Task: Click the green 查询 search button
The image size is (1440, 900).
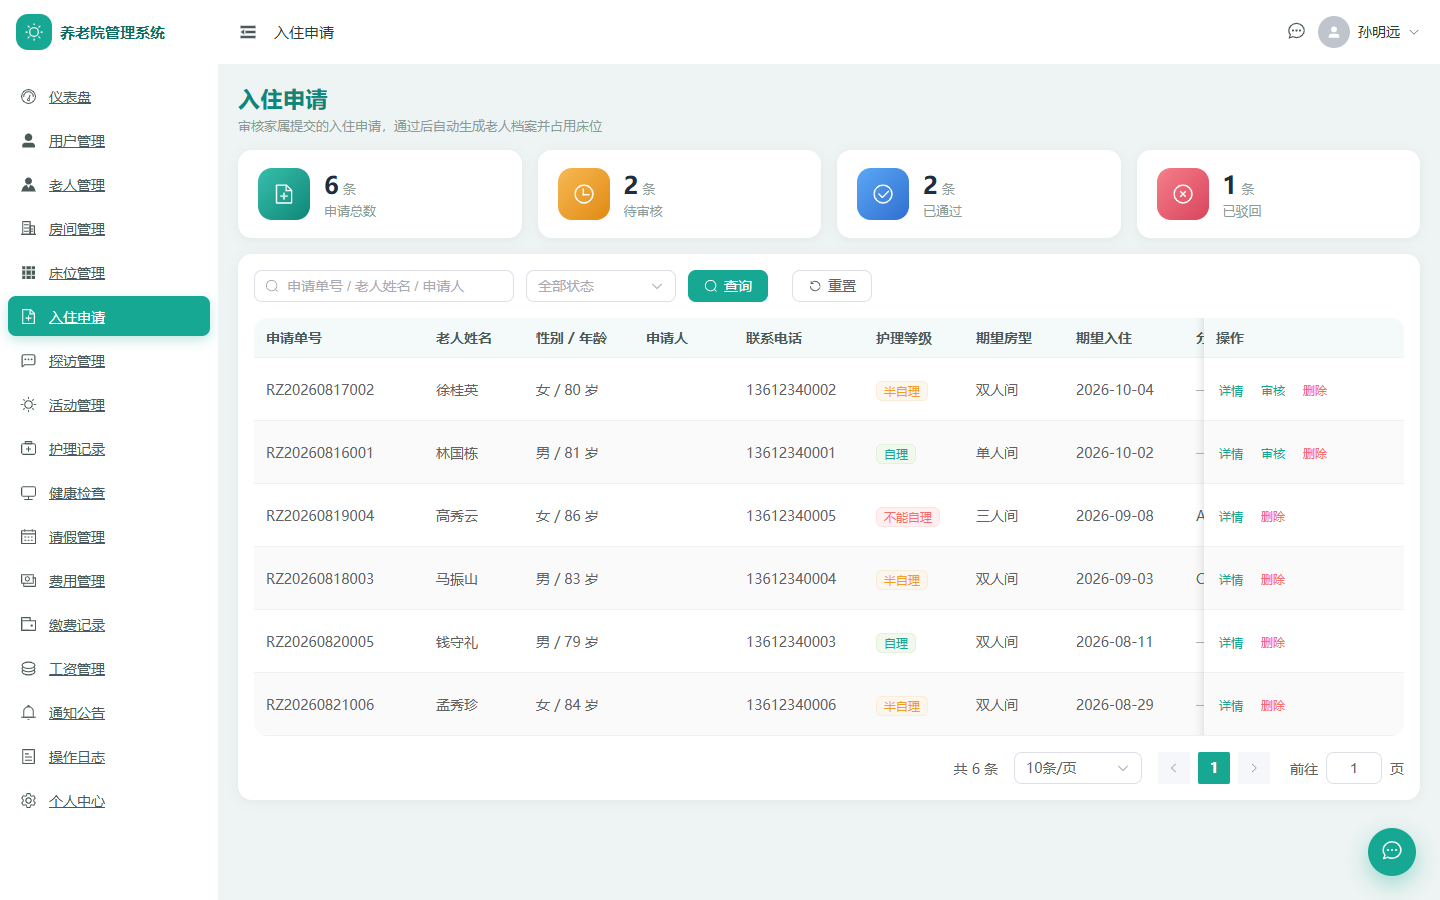Action: (x=728, y=286)
